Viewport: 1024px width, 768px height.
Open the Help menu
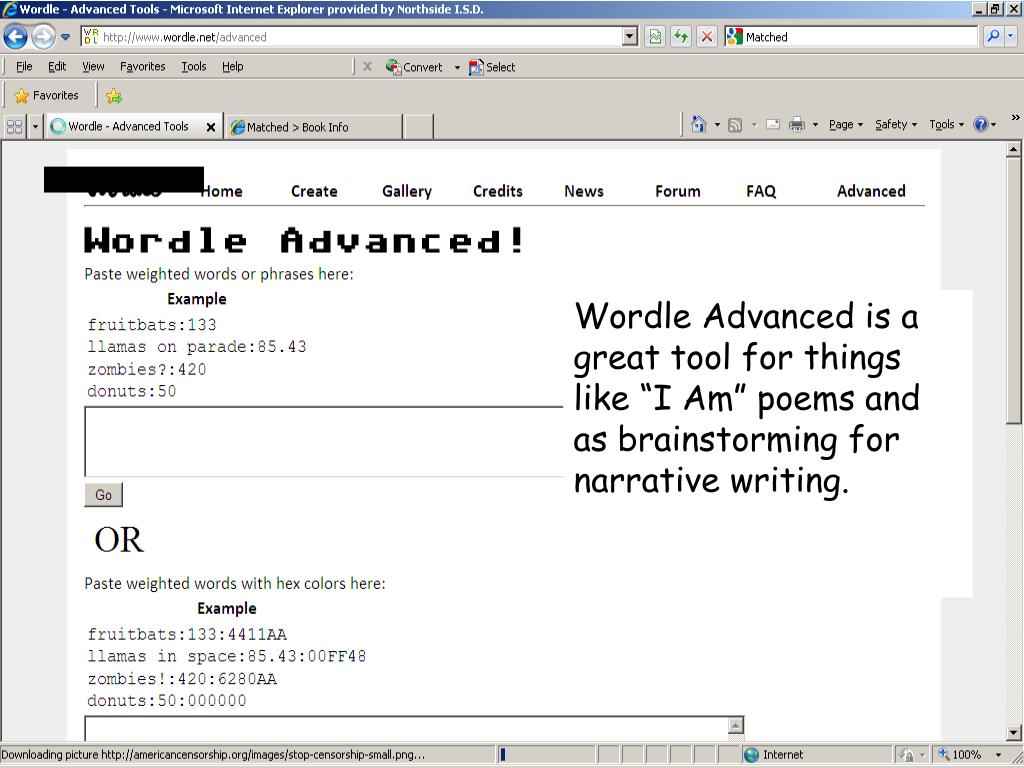tap(232, 67)
